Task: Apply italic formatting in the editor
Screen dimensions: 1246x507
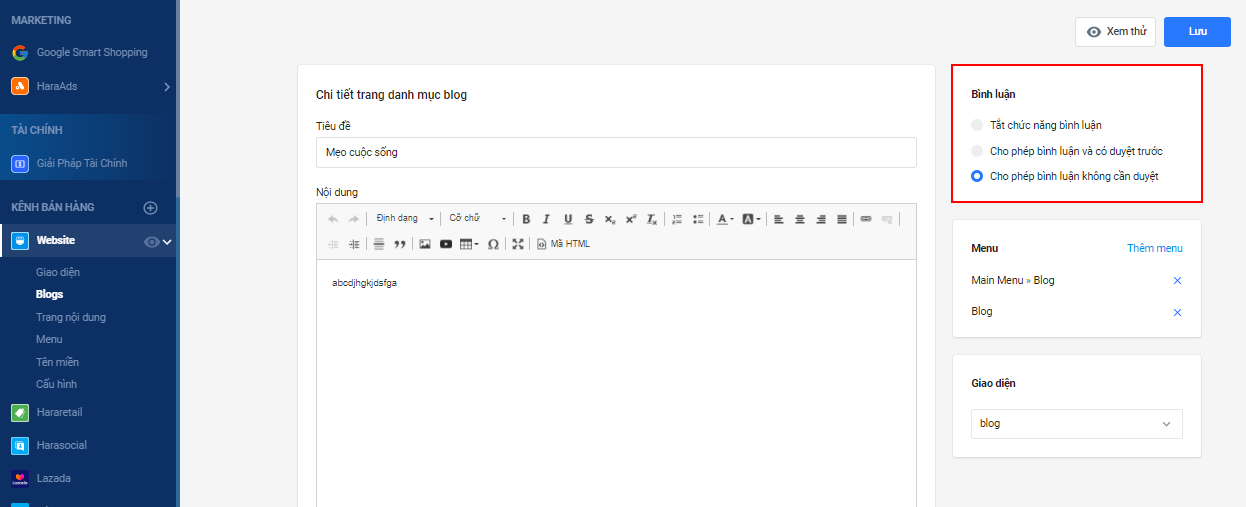Action: 546,219
